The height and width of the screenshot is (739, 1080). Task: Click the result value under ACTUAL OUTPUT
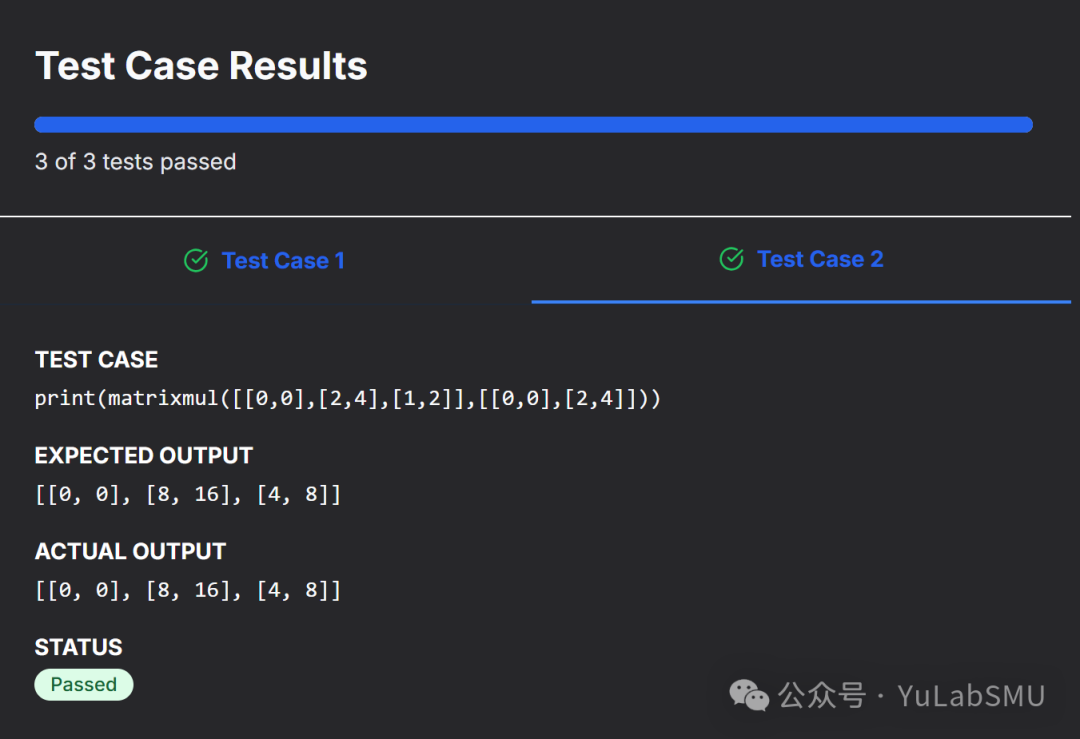188,590
